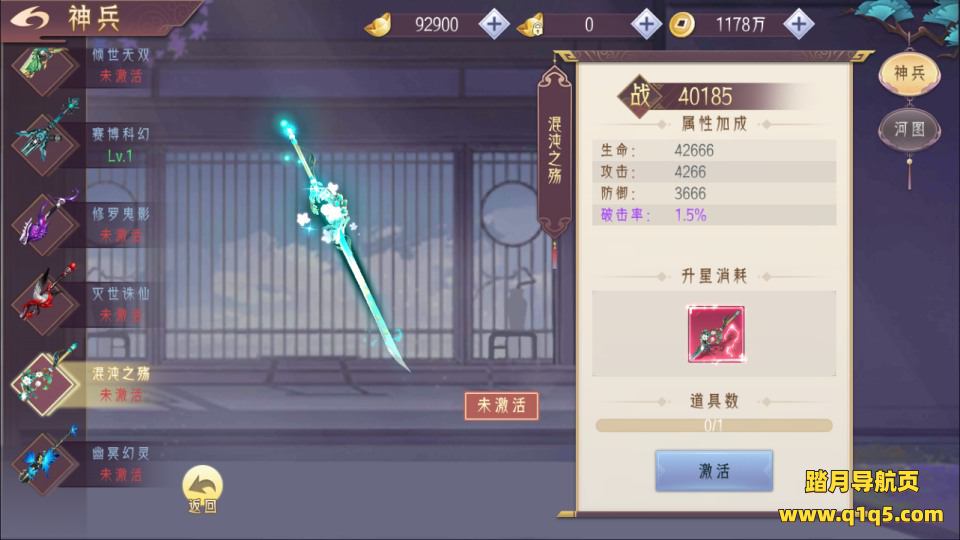
Task: Switch to the 神兵 tab
Action: (x=909, y=73)
